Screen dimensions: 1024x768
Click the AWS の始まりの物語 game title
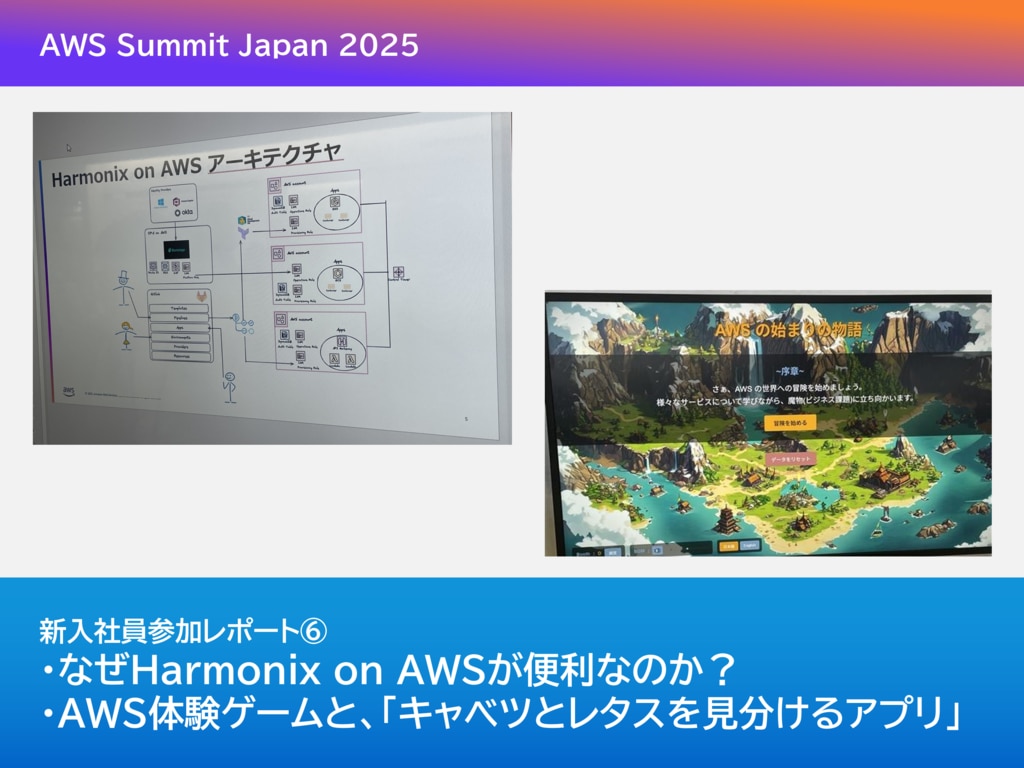[788, 330]
